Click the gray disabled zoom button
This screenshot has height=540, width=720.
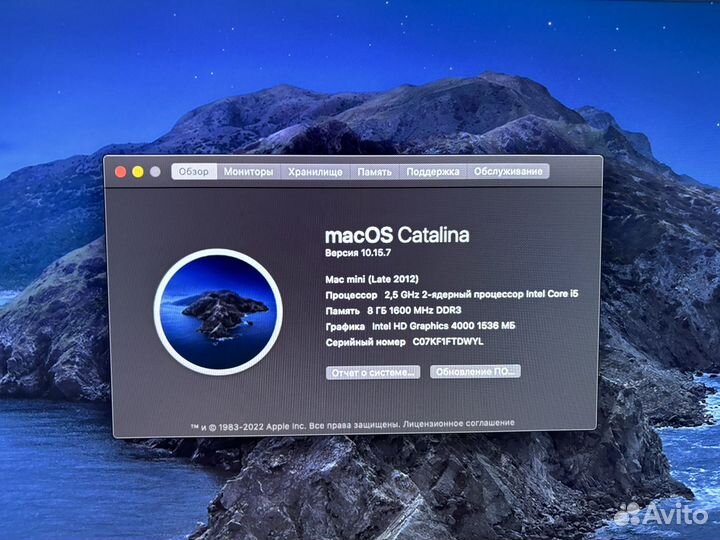pyautogui.click(x=155, y=172)
